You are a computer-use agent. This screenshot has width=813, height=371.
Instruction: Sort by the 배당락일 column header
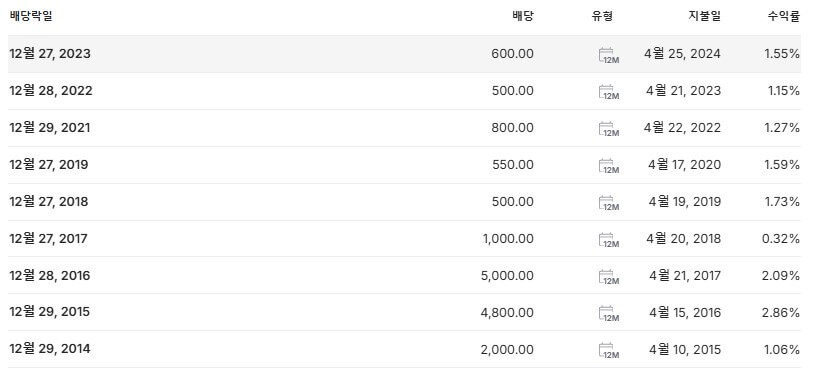(x=31, y=16)
